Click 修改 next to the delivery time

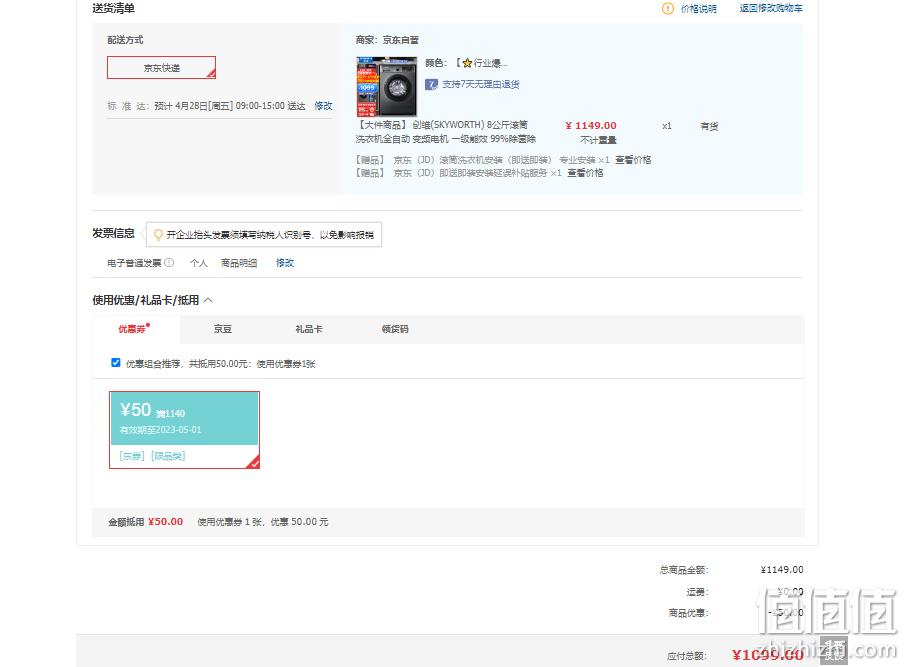coord(323,106)
